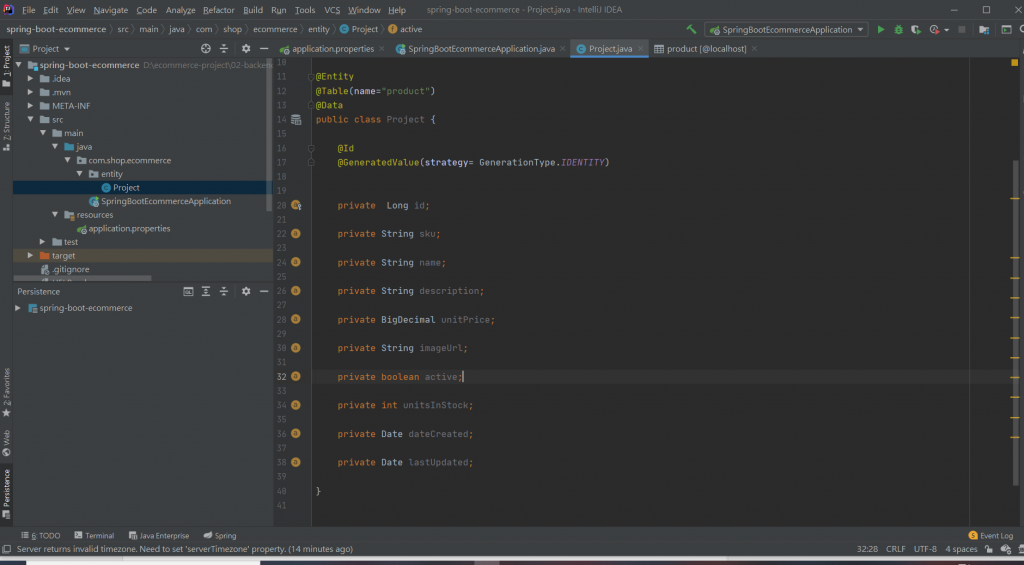Open the Event Log
Screen dimensions: 1024x565
[x=995, y=536]
